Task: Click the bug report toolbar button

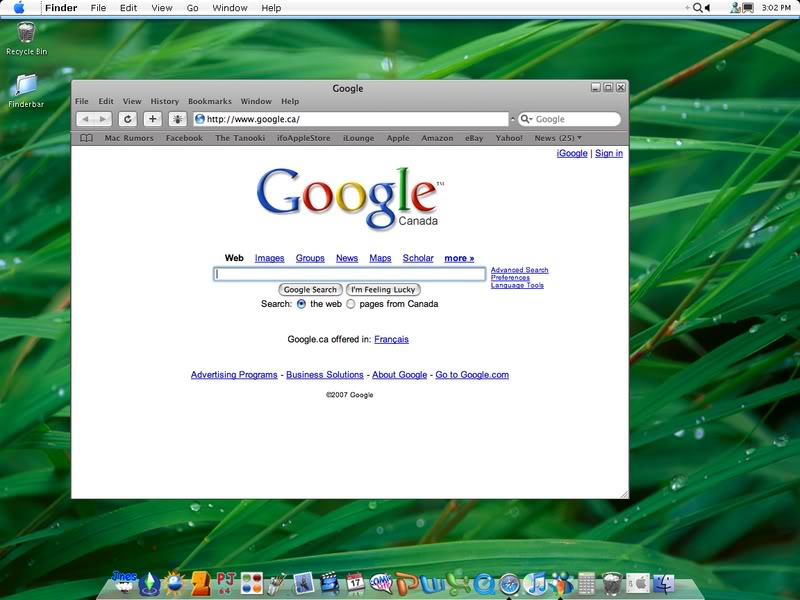Action: 178,119
